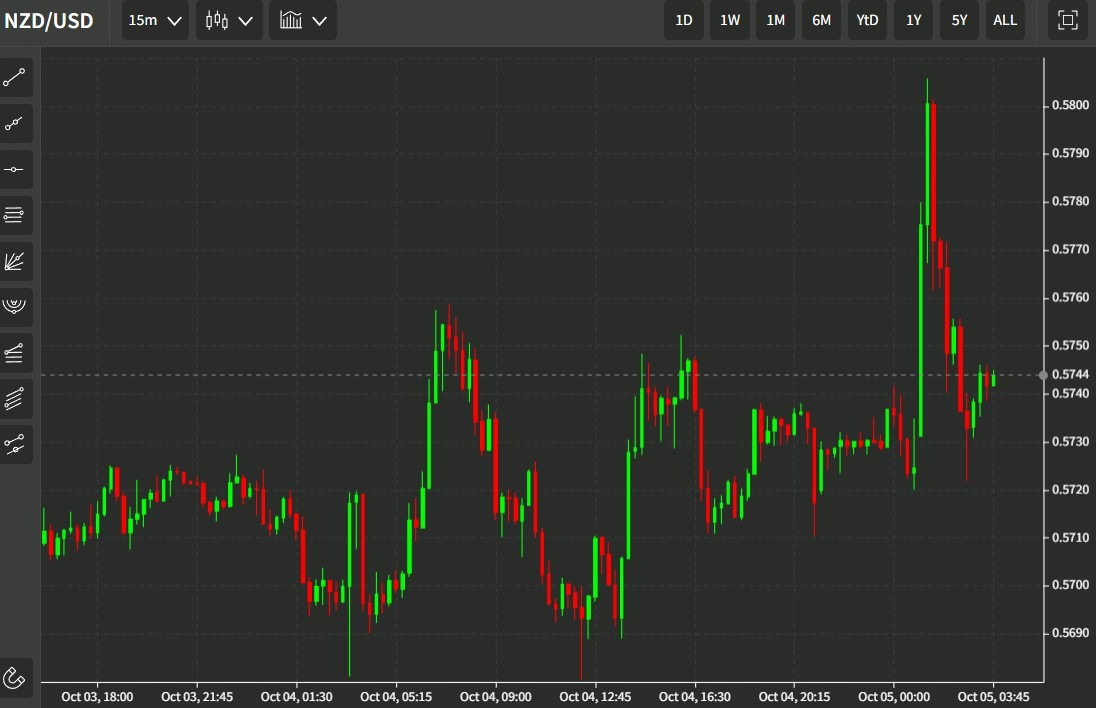Set chart range to 1Y
Viewport: 1096px width, 708px height.
click(914, 20)
